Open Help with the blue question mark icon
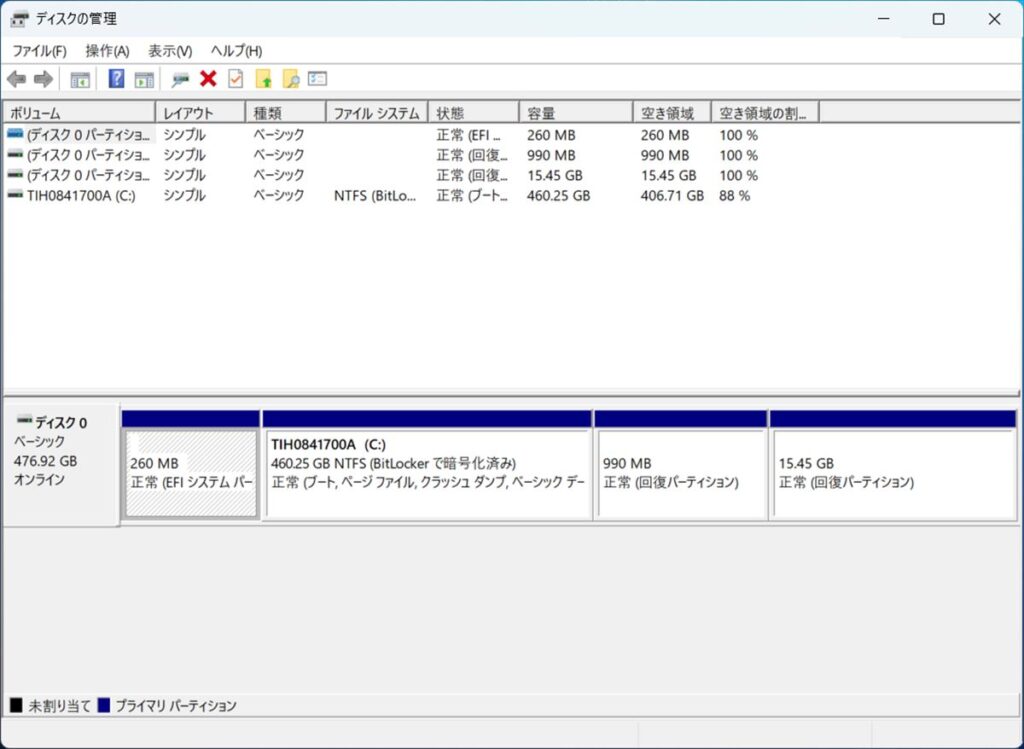The height and width of the screenshot is (749, 1024). (x=116, y=79)
